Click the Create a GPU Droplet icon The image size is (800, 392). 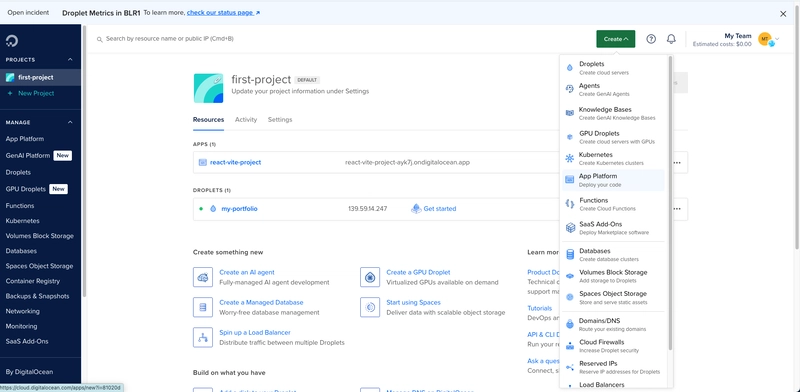click(x=370, y=277)
